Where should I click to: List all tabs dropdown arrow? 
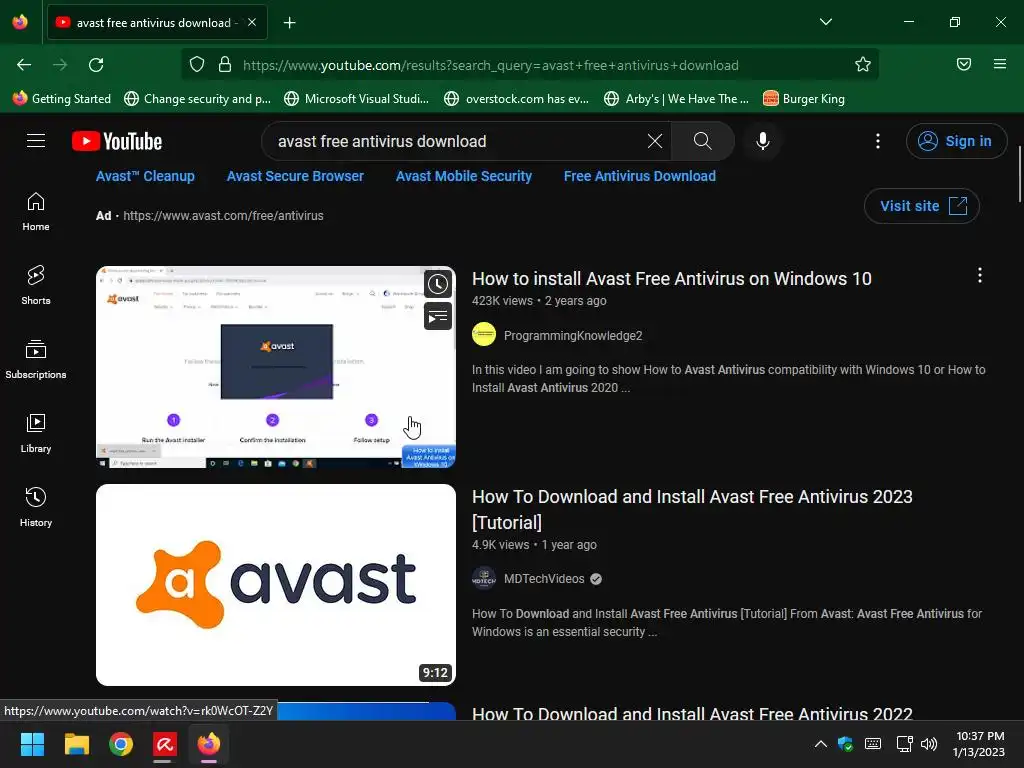coord(825,22)
